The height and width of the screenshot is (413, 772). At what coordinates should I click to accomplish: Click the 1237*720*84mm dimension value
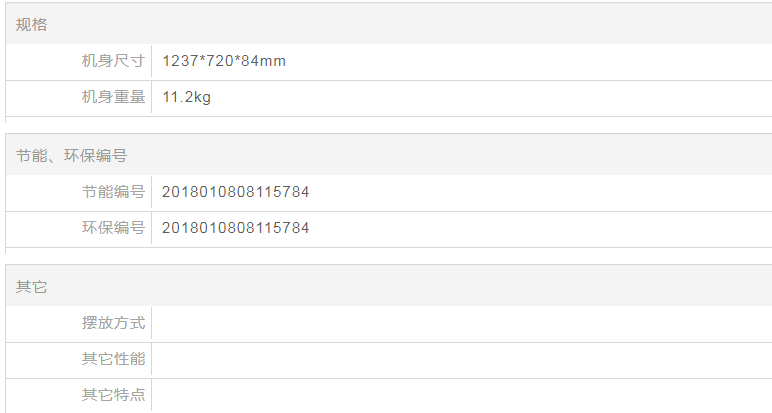[224, 61]
